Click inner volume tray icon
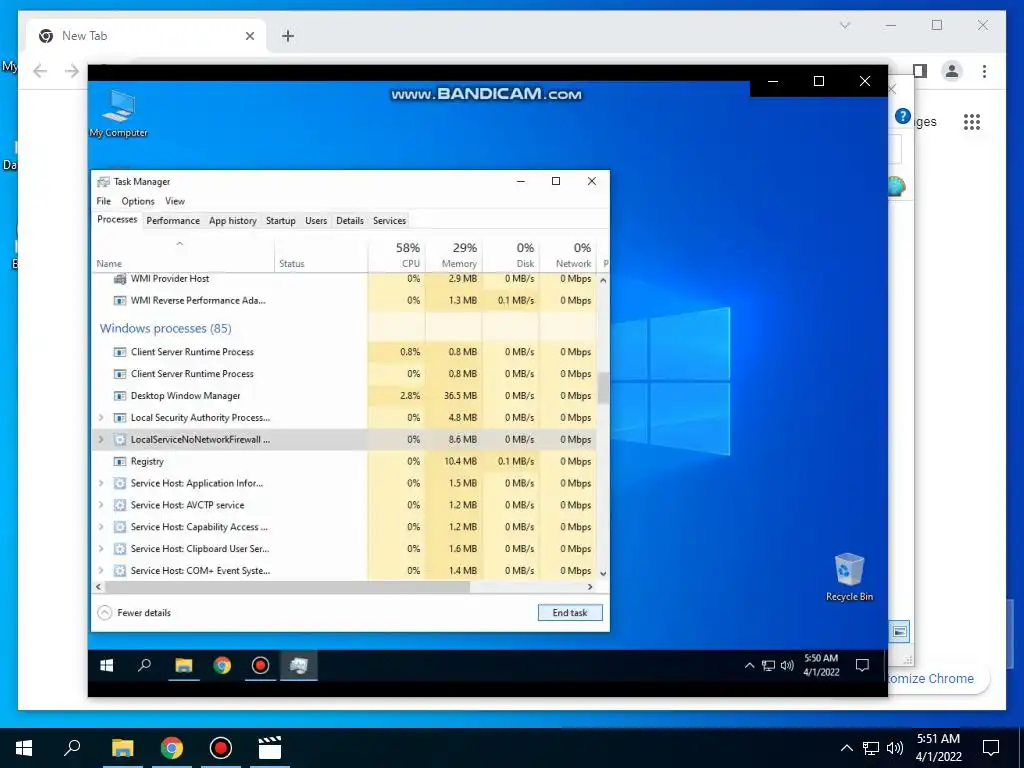1024x768 pixels. pyautogui.click(x=787, y=665)
